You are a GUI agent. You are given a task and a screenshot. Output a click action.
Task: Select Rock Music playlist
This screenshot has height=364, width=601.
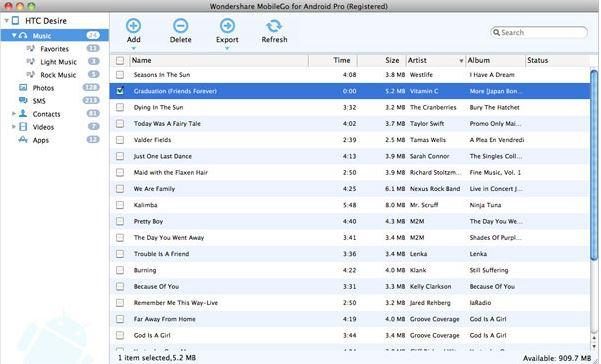58,75
